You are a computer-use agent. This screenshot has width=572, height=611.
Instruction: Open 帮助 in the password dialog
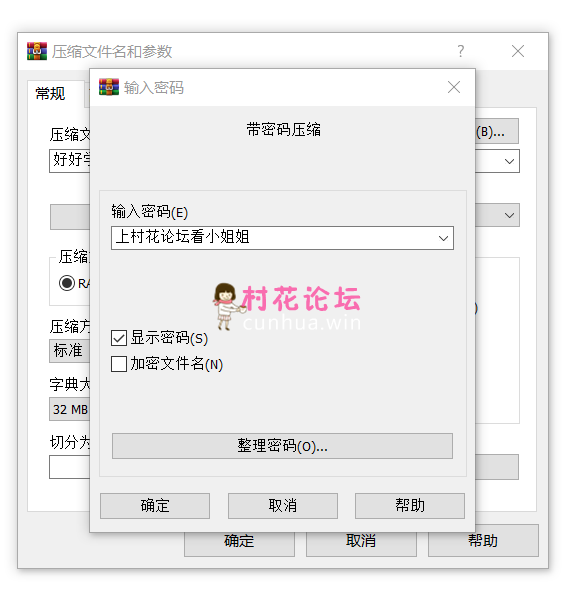410,506
